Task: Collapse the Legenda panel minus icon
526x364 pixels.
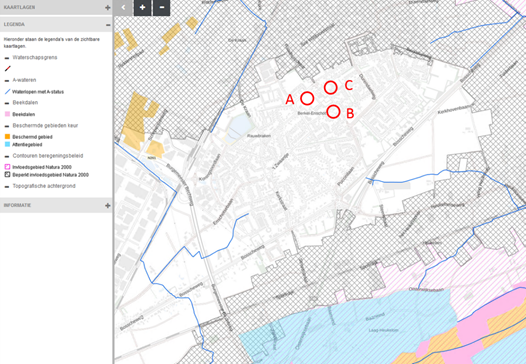Action: [x=108, y=25]
